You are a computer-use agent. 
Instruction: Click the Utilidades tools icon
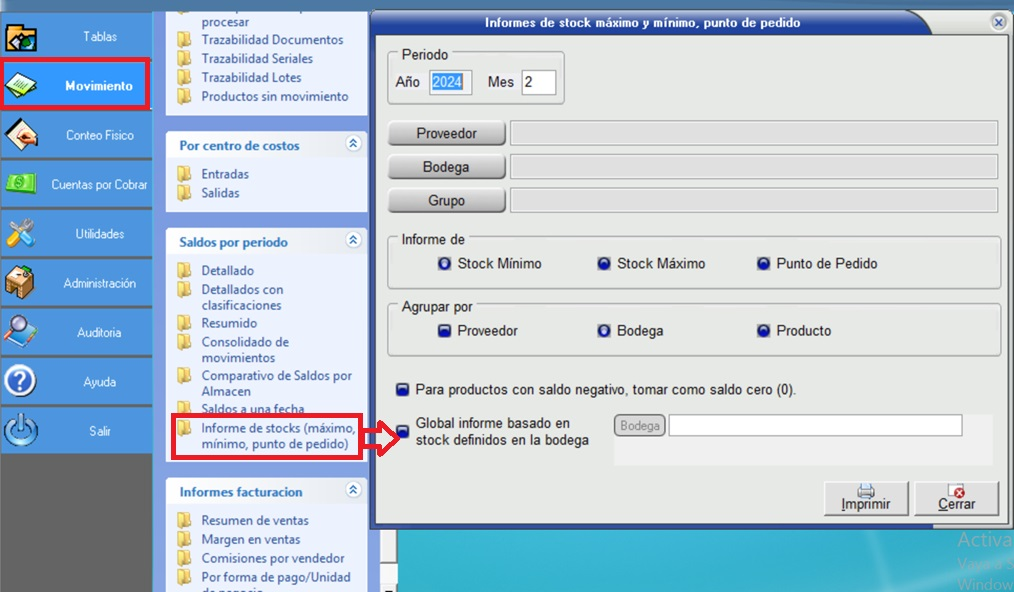(x=21, y=234)
